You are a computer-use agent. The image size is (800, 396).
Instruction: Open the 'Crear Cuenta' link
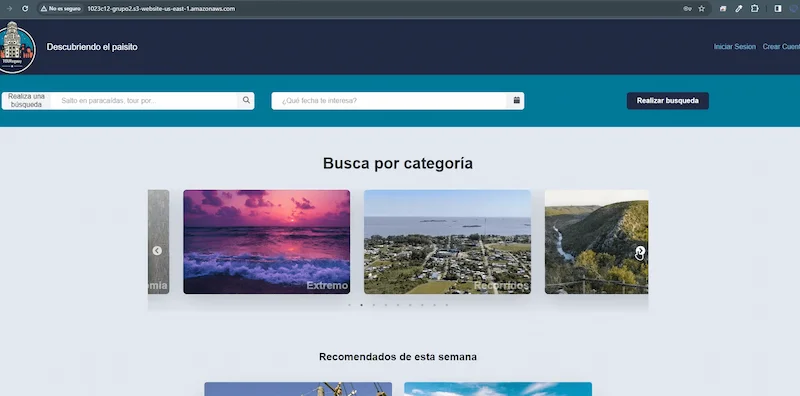point(781,46)
